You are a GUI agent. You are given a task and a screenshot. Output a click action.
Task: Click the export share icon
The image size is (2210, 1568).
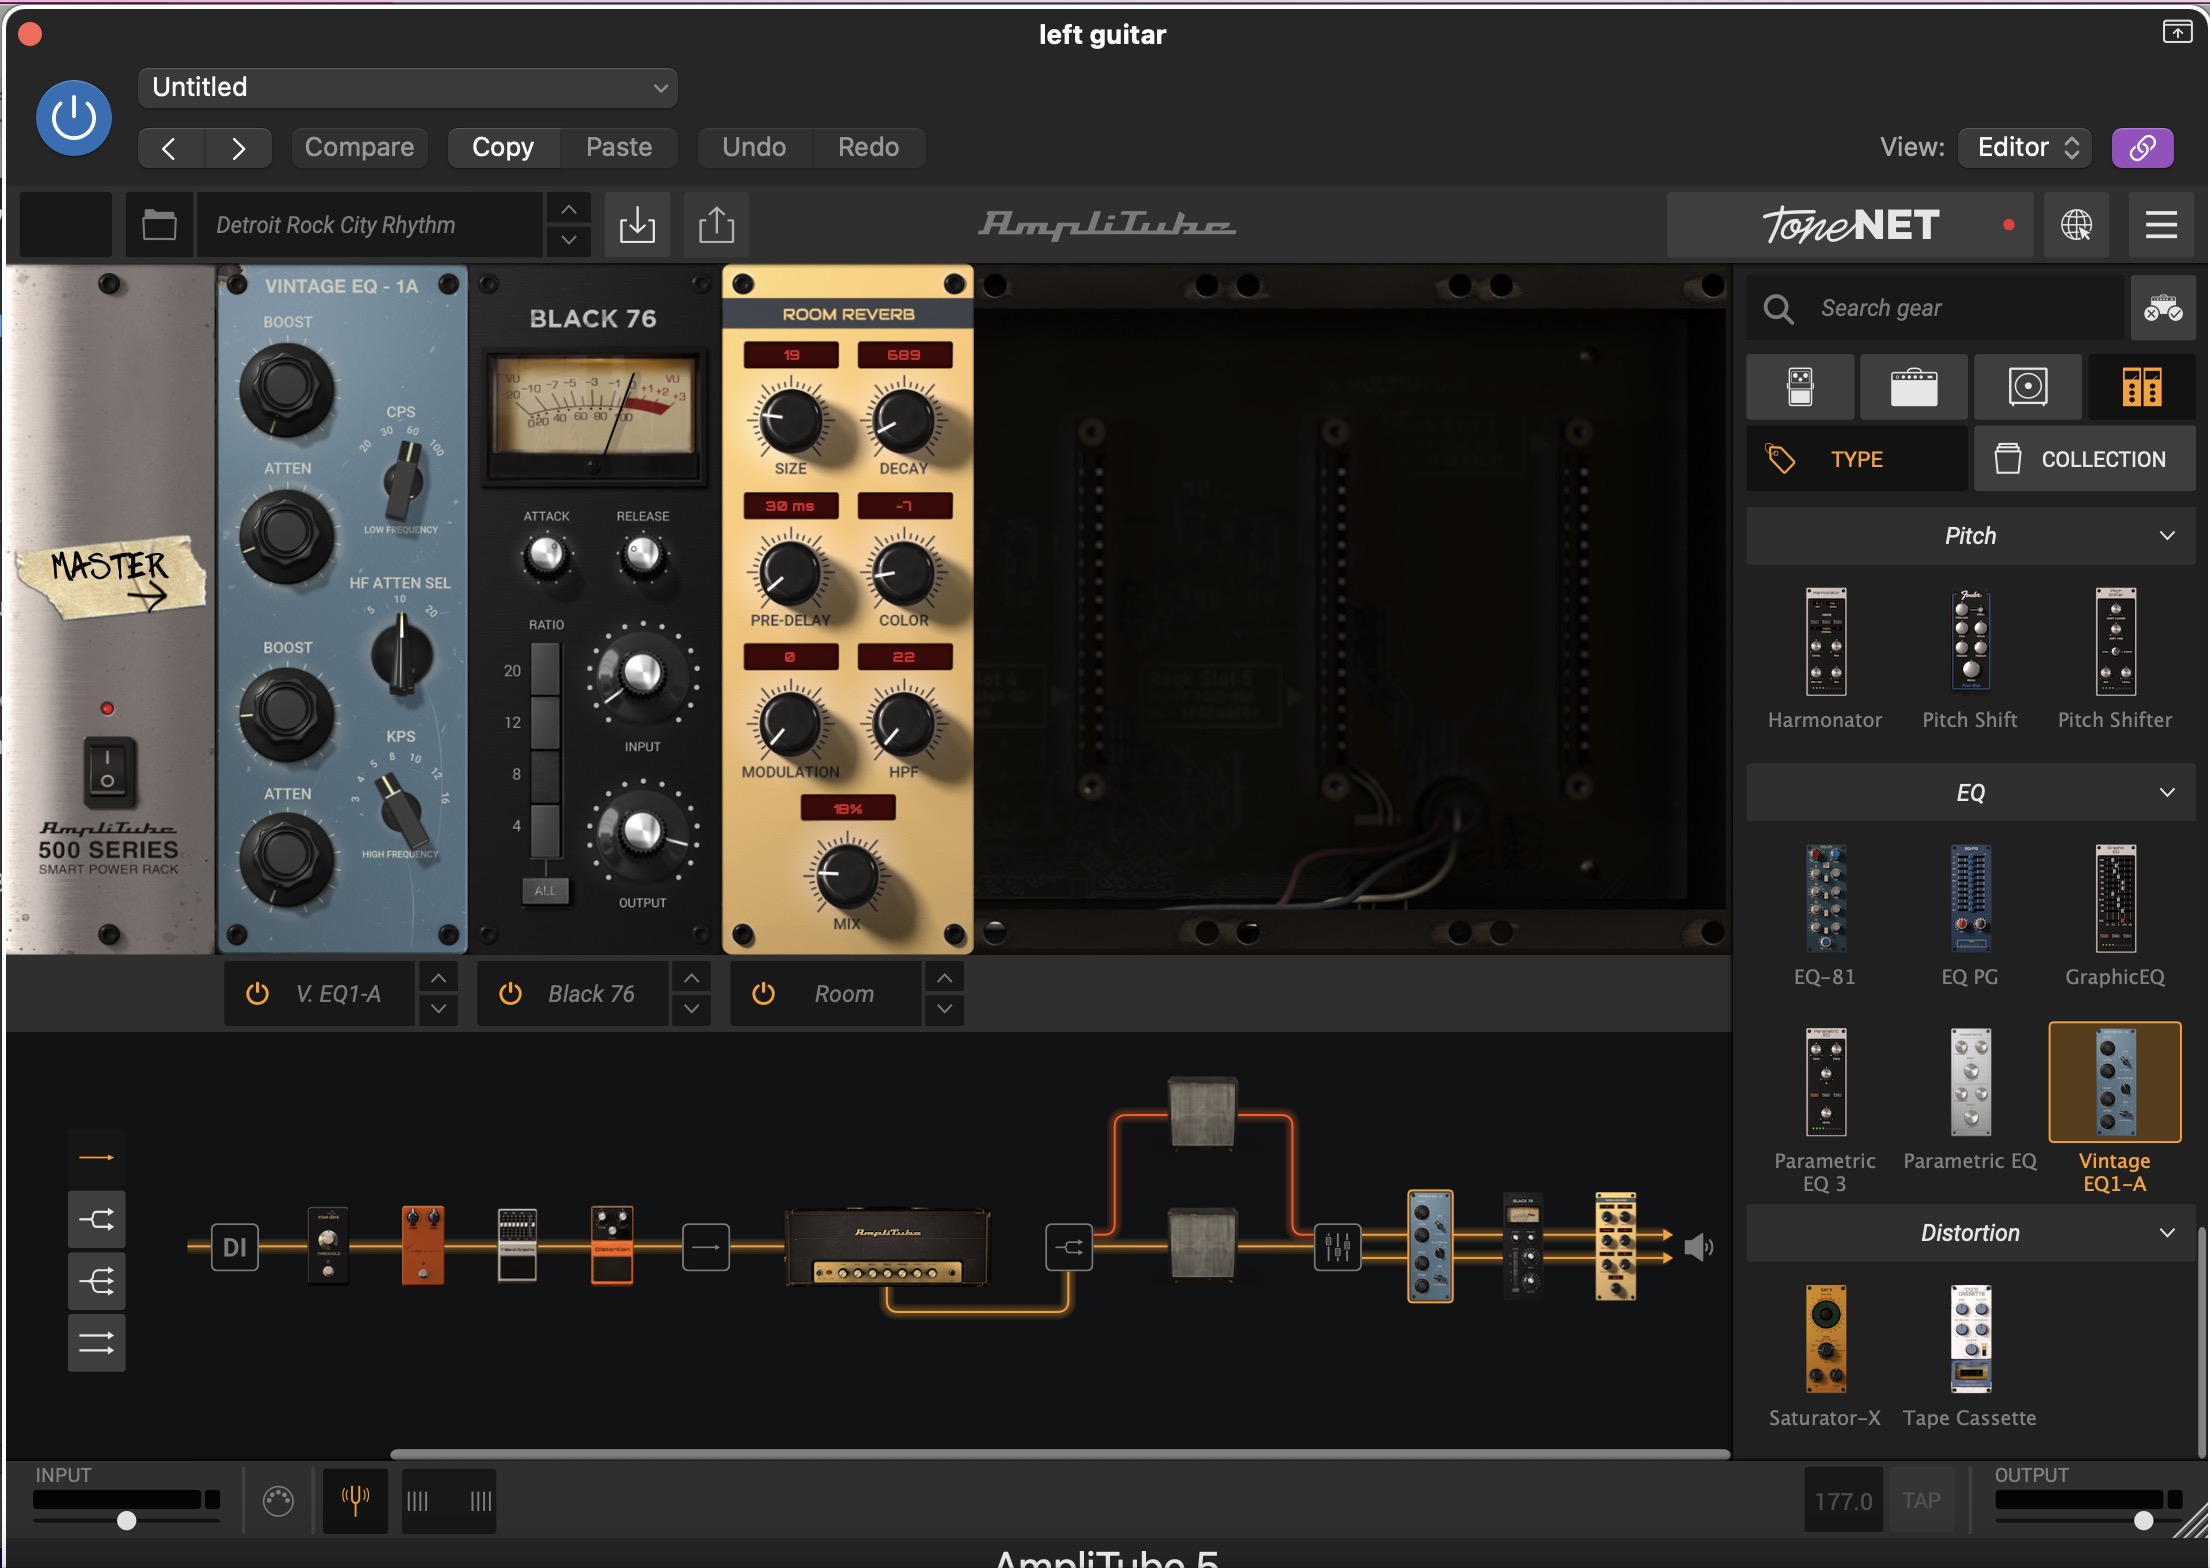point(716,224)
